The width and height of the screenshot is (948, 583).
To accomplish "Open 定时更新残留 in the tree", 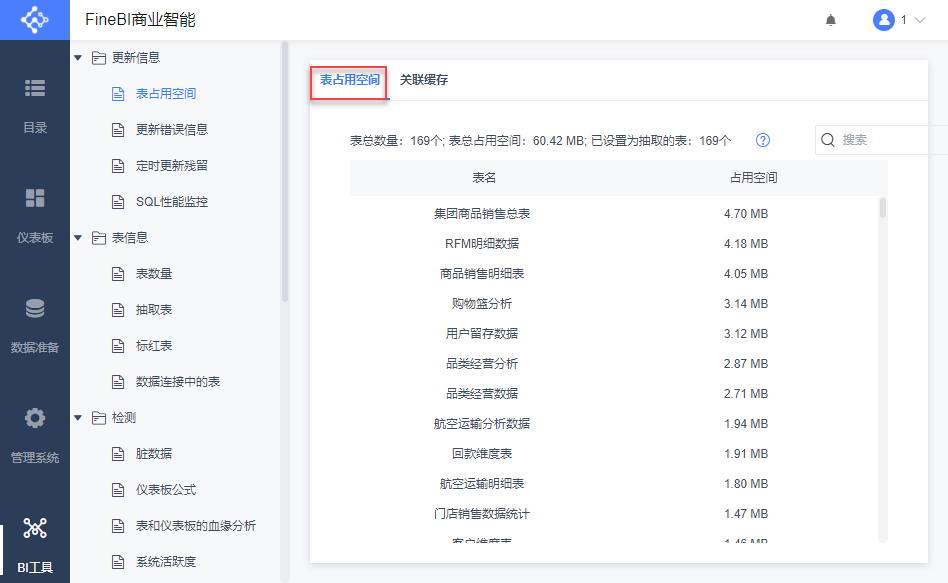I will point(172,166).
